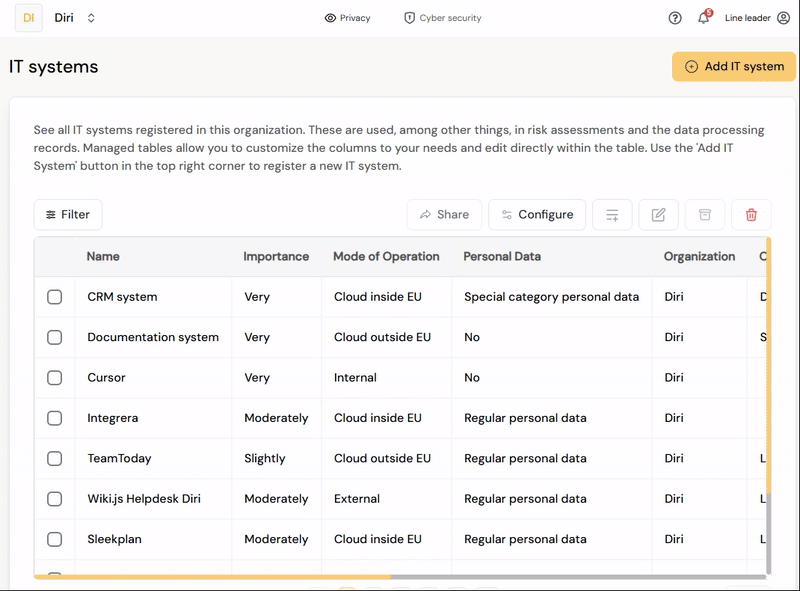
Task: Check the Integrera row checkbox
Action: click(55, 418)
